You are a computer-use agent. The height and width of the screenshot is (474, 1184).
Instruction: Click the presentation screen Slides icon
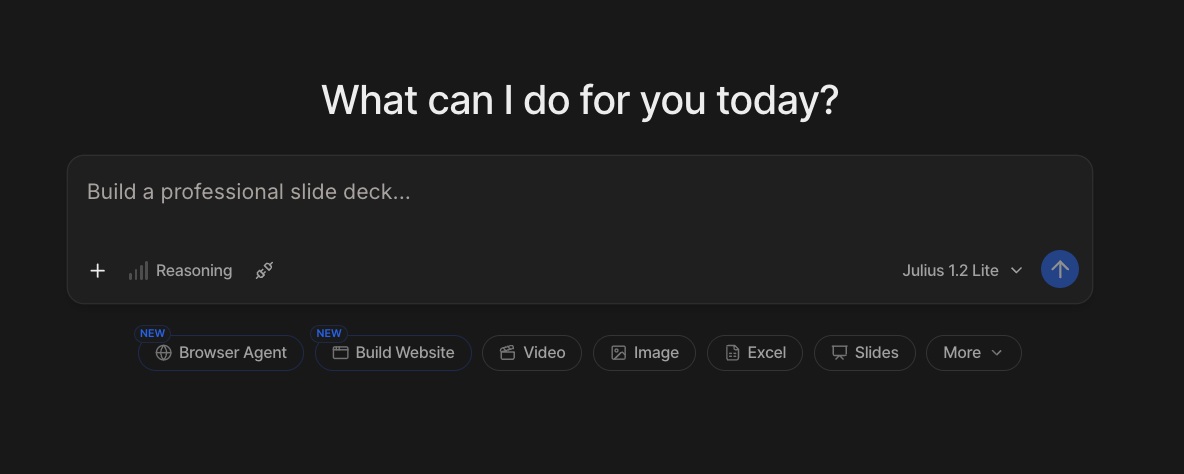coord(840,352)
